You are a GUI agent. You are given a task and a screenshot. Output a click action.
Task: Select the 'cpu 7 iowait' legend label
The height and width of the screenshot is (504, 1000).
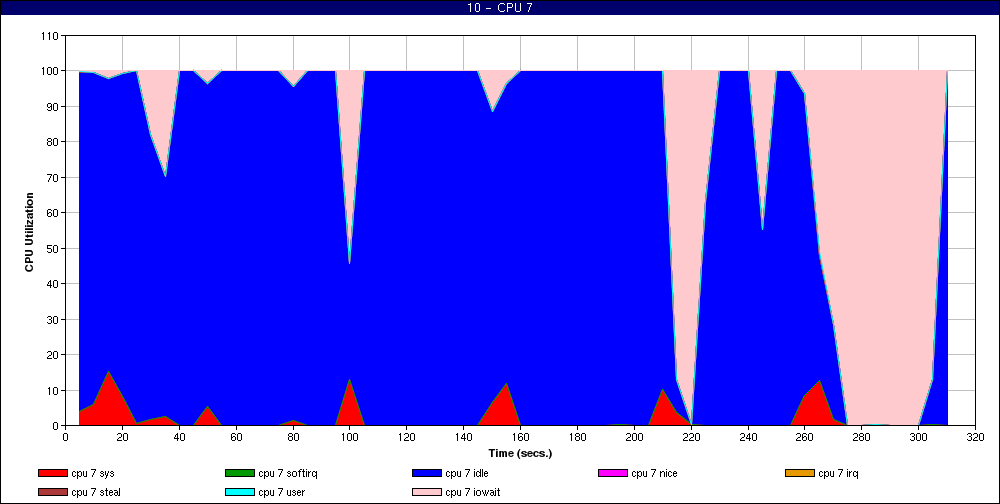coord(473,493)
